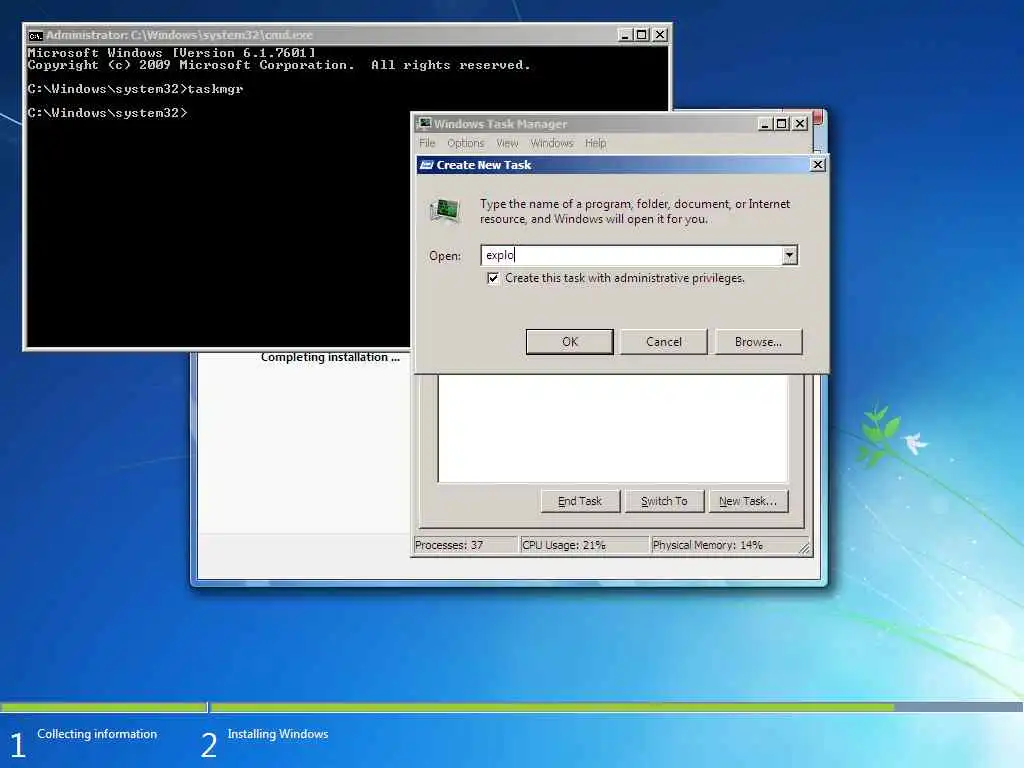Click the Installing Windows step label
This screenshot has height=768, width=1024.
coord(278,734)
